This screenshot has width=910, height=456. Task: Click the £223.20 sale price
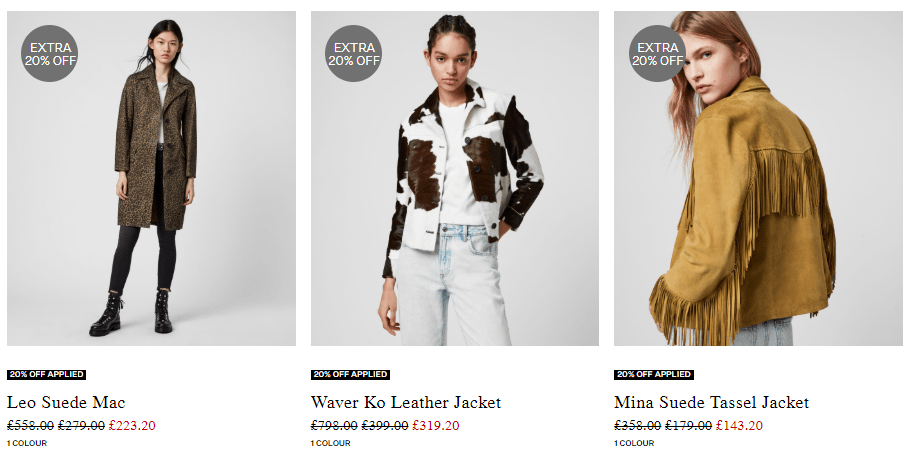(132, 426)
